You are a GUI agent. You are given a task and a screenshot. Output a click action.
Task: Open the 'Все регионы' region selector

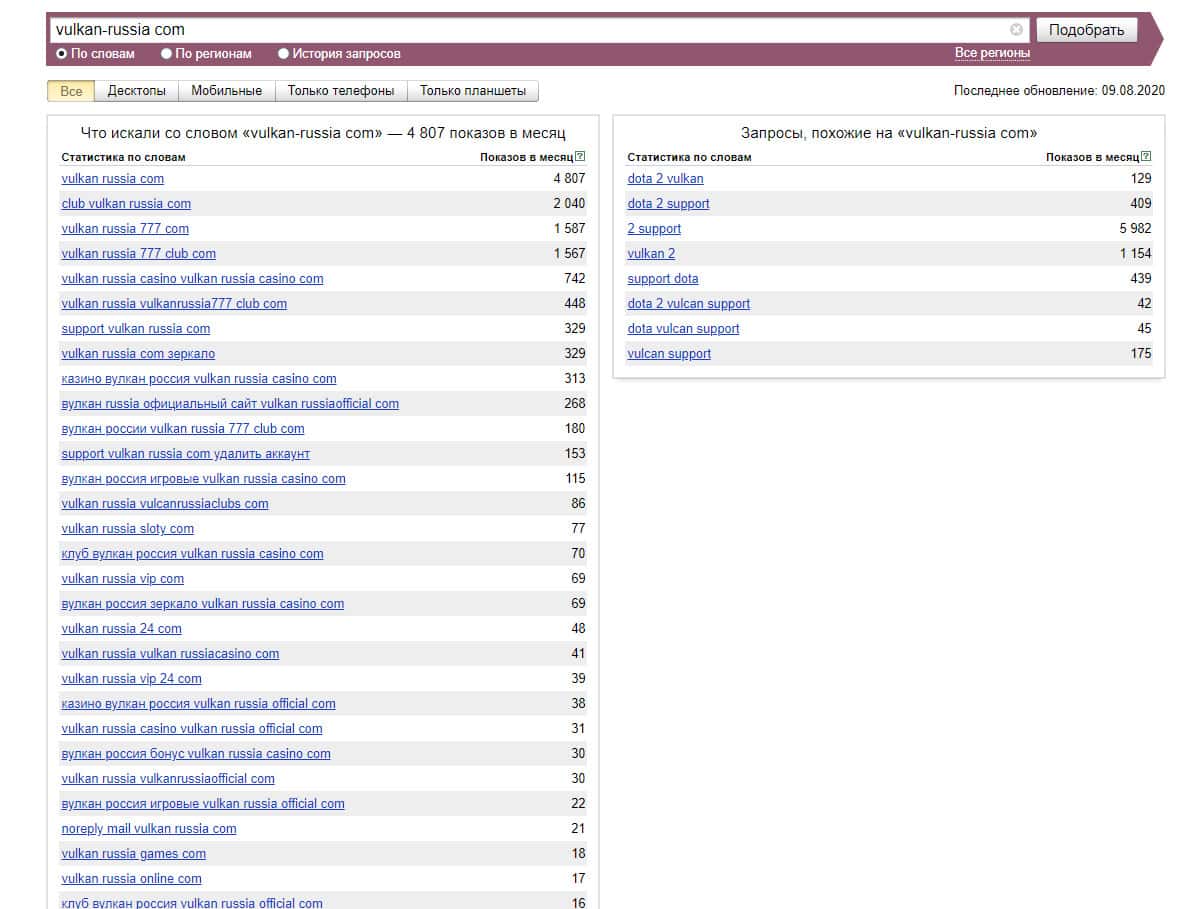(991, 53)
